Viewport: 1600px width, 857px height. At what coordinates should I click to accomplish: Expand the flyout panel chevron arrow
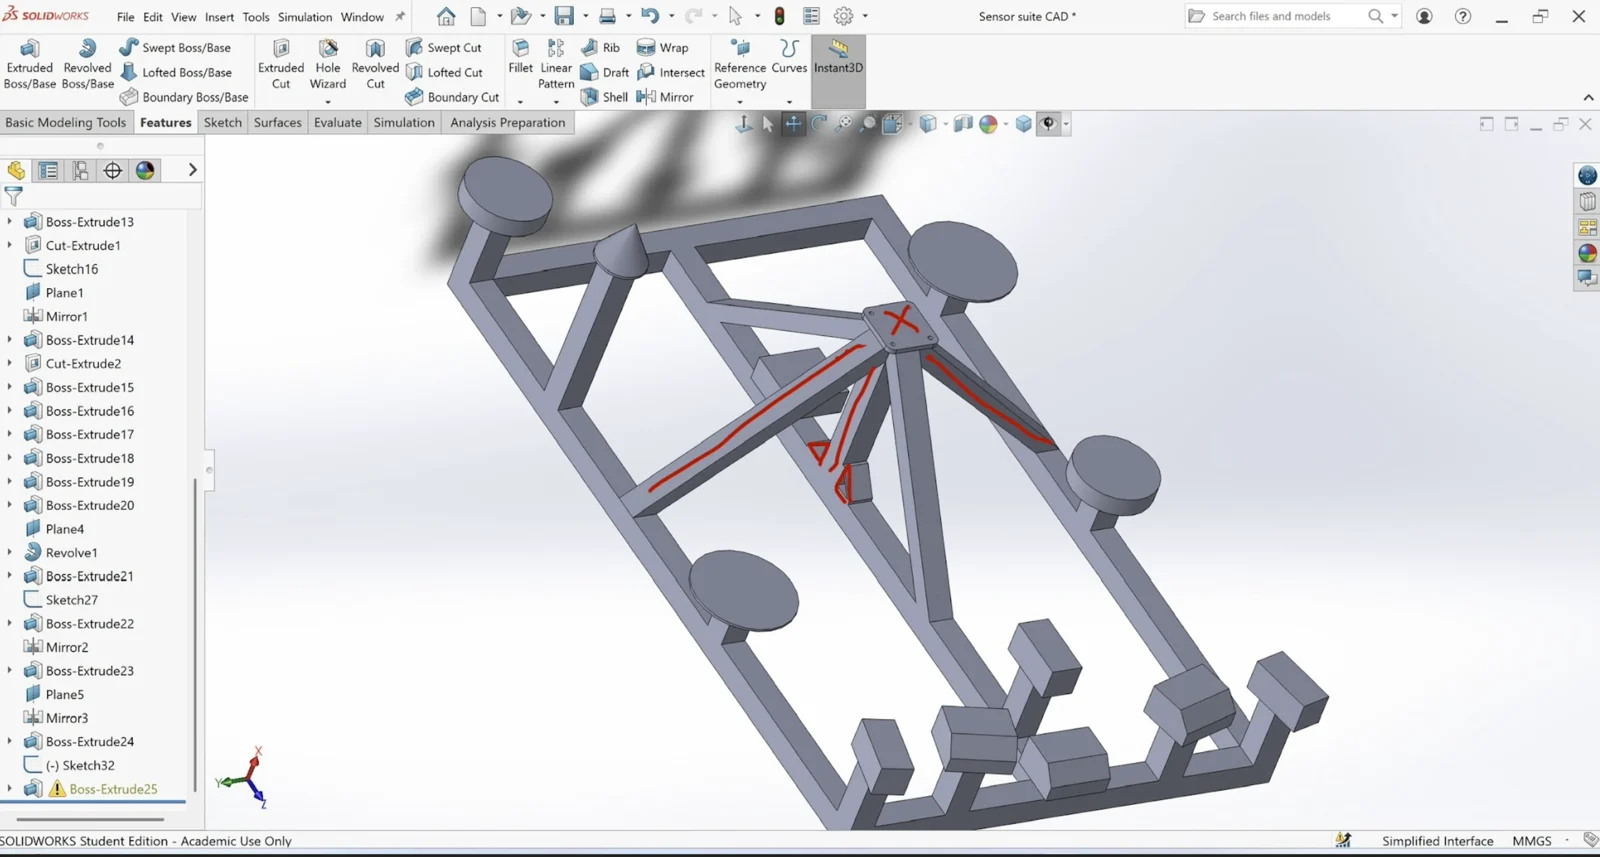[192, 170]
